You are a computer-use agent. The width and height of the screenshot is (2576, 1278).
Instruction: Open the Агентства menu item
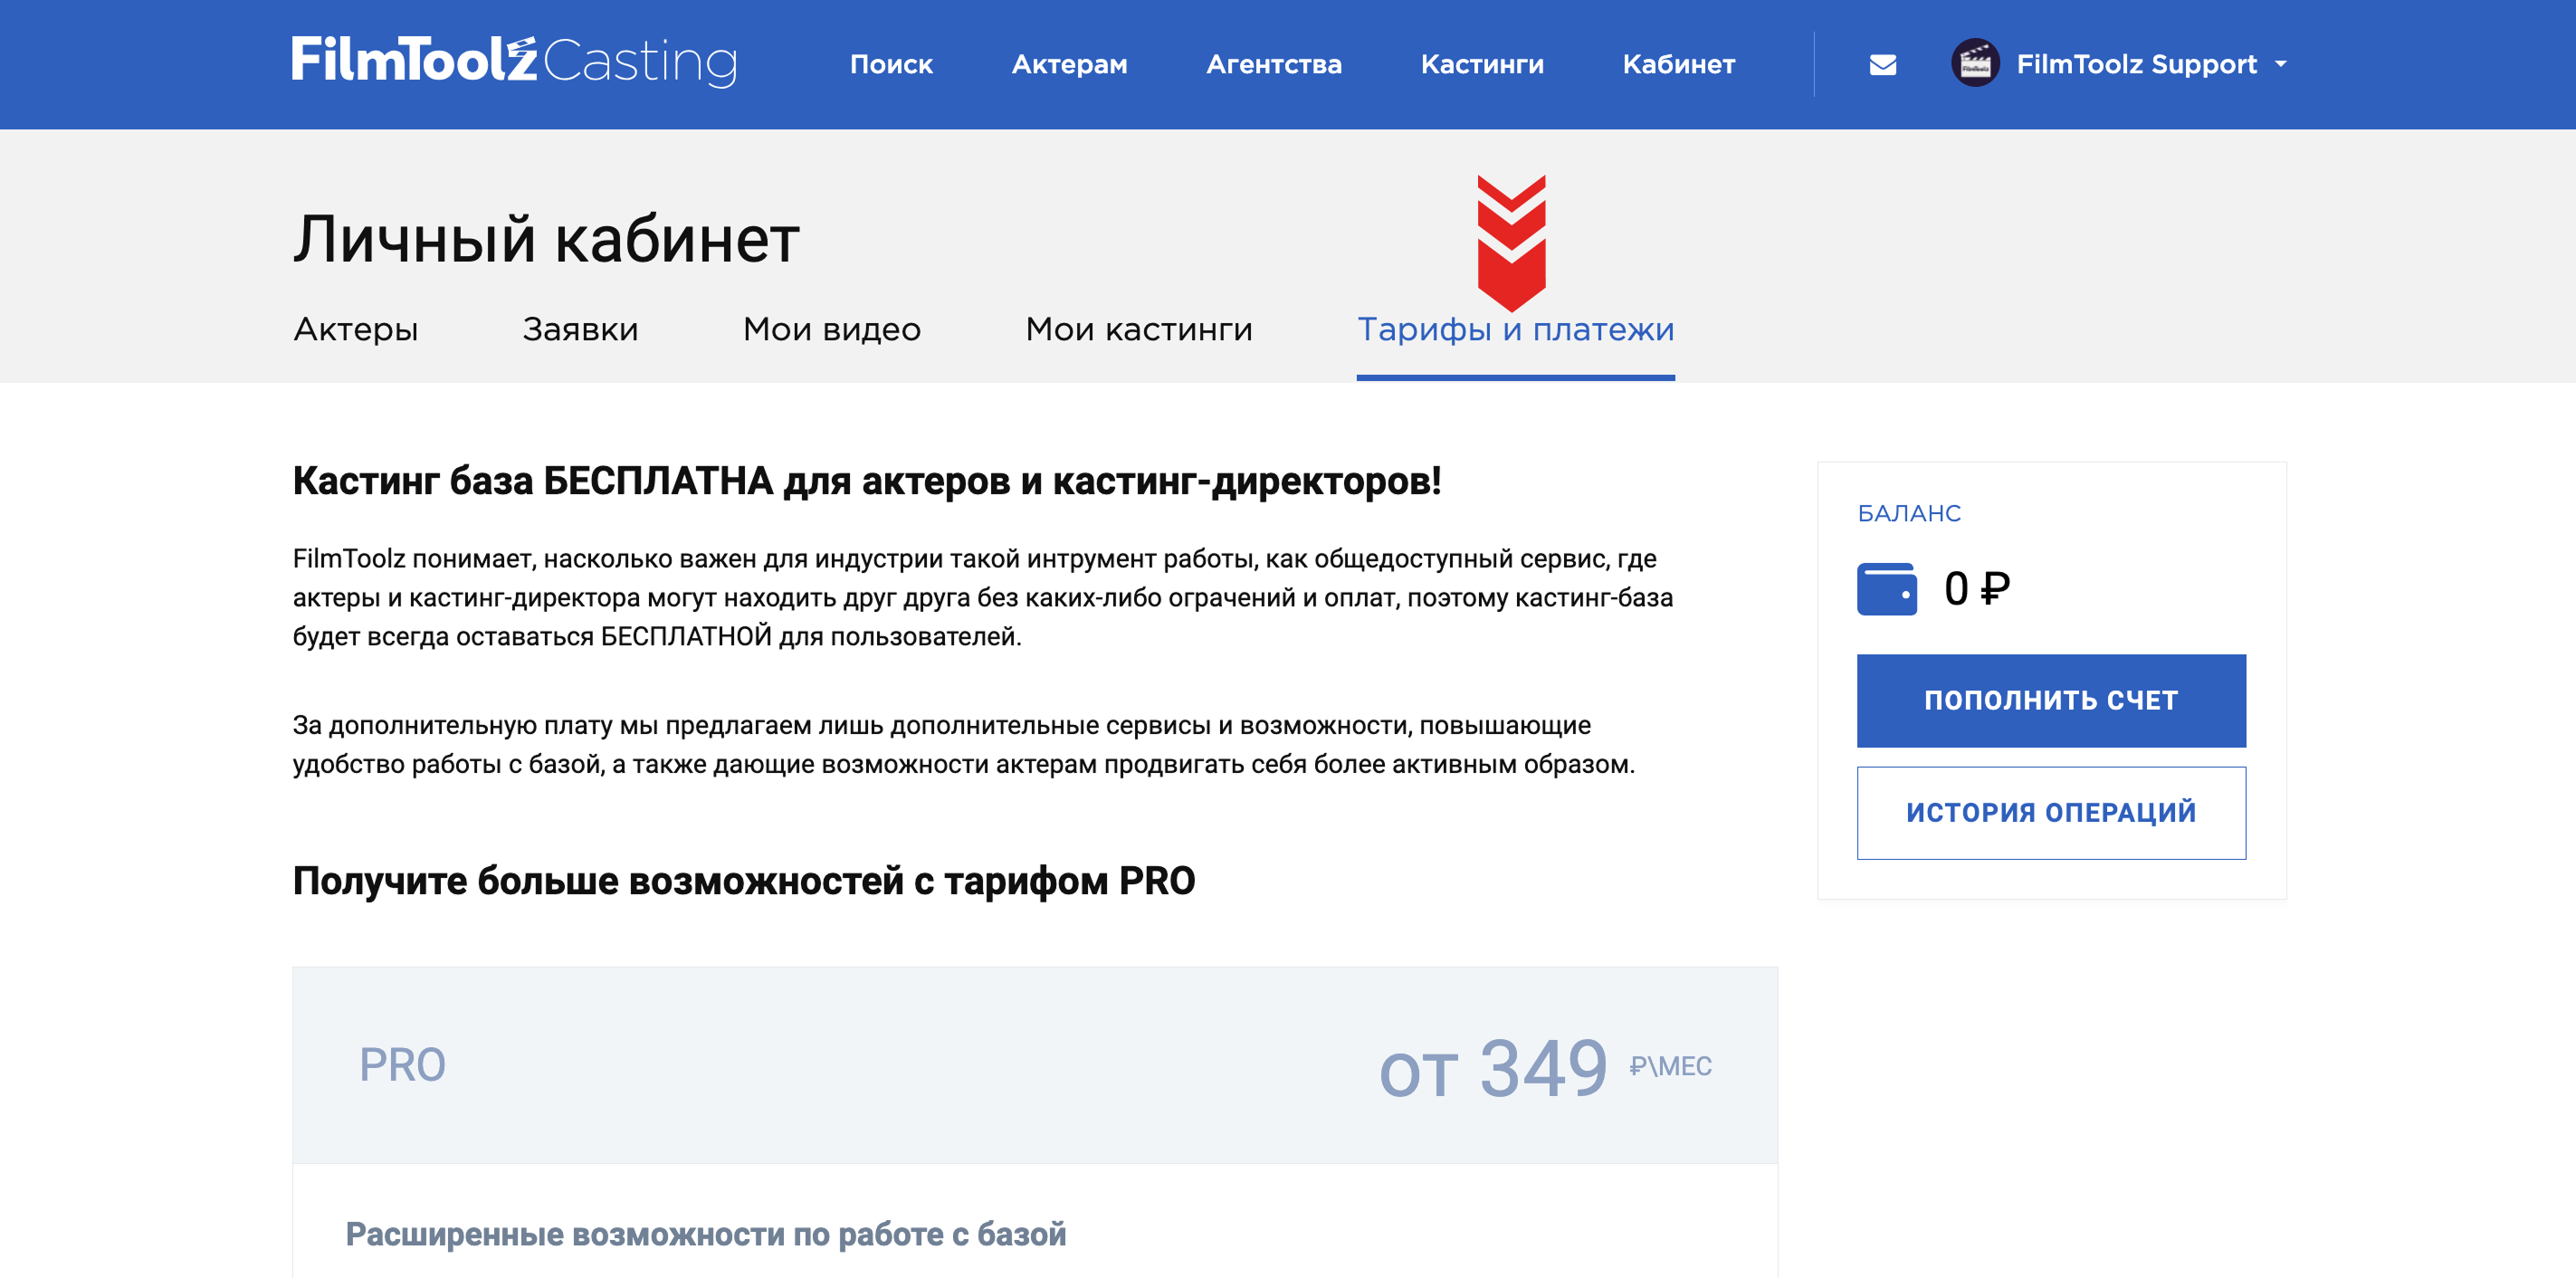(1273, 65)
